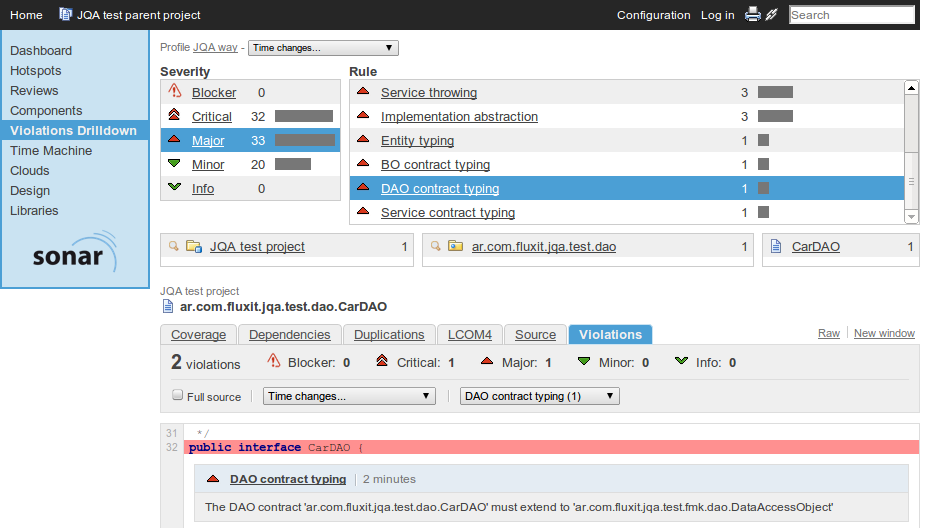925x528 pixels.
Task: Click the permalink icon beside the printer
Action: (772, 14)
